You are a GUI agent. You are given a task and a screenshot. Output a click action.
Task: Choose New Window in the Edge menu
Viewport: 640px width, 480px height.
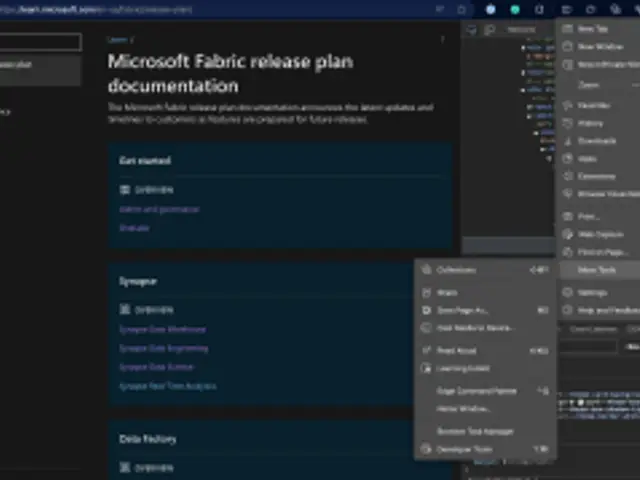[x=600, y=47]
